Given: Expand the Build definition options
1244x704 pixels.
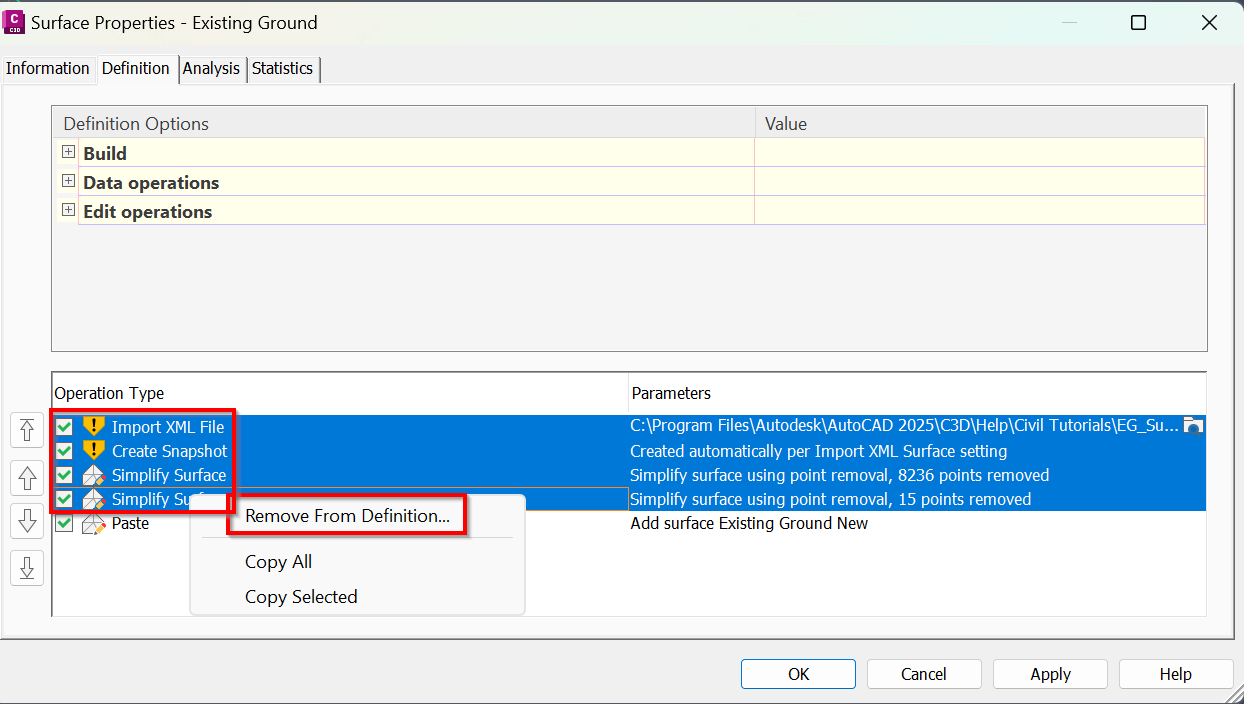Looking at the screenshot, I should [x=68, y=153].
